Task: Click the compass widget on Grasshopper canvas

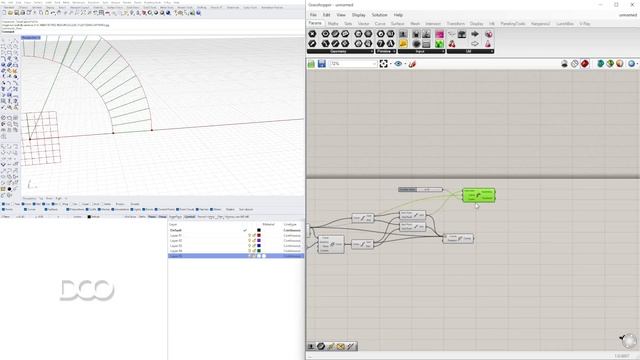Action: (629, 340)
